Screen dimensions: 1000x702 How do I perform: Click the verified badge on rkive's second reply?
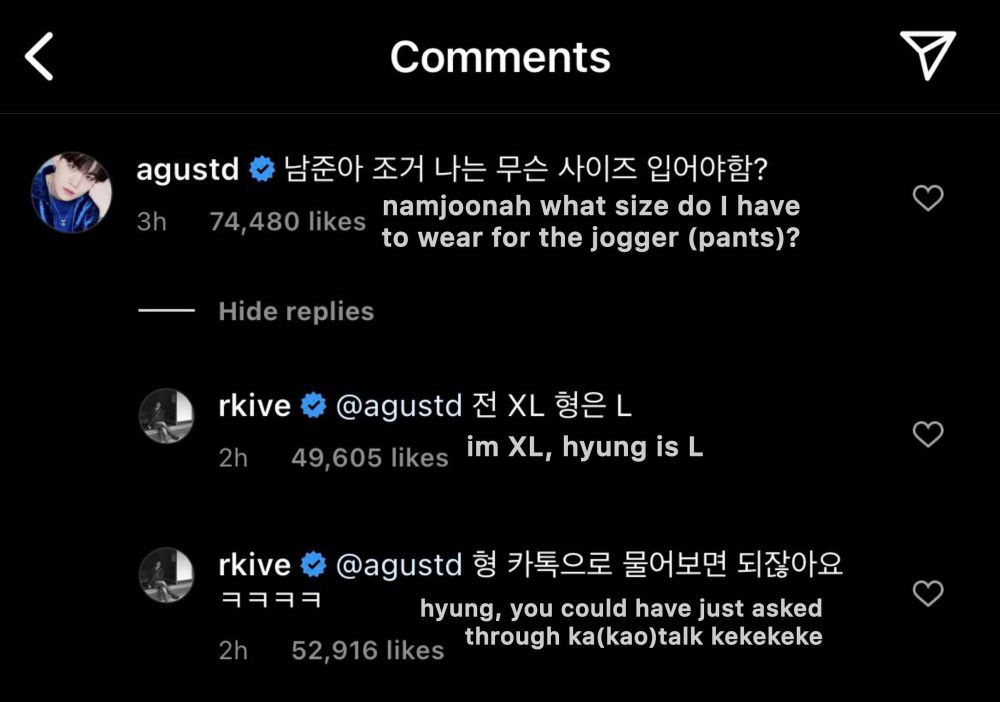[x=315, y=564]
